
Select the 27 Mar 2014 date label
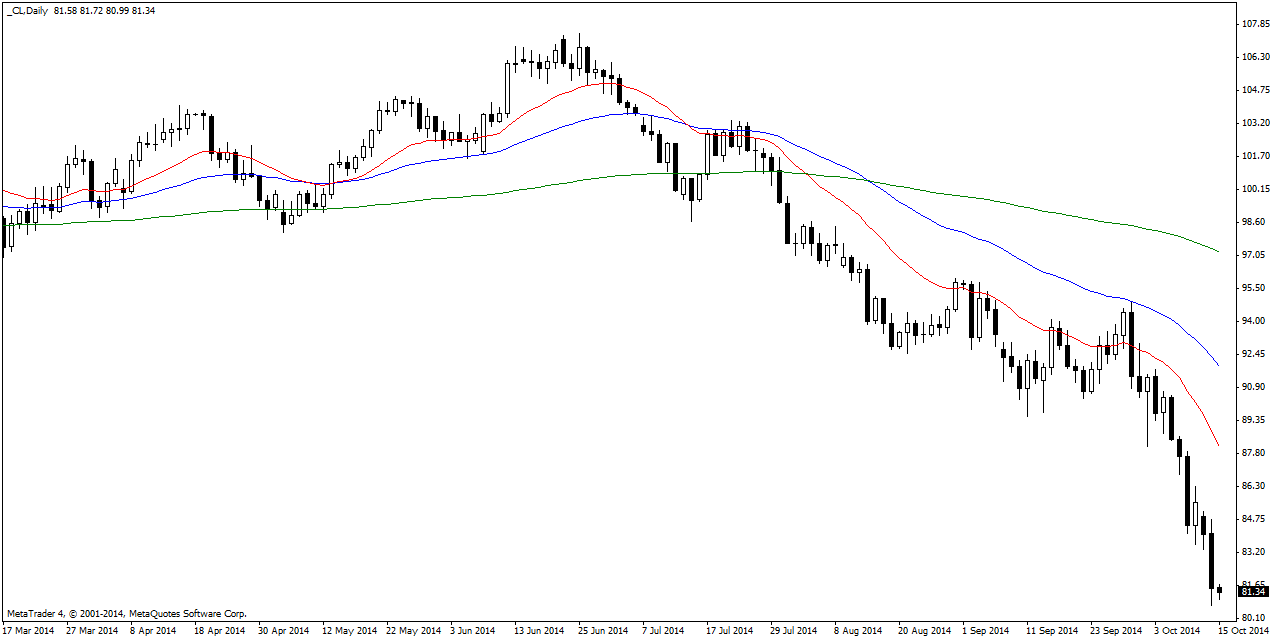click(x=91, y=631)
